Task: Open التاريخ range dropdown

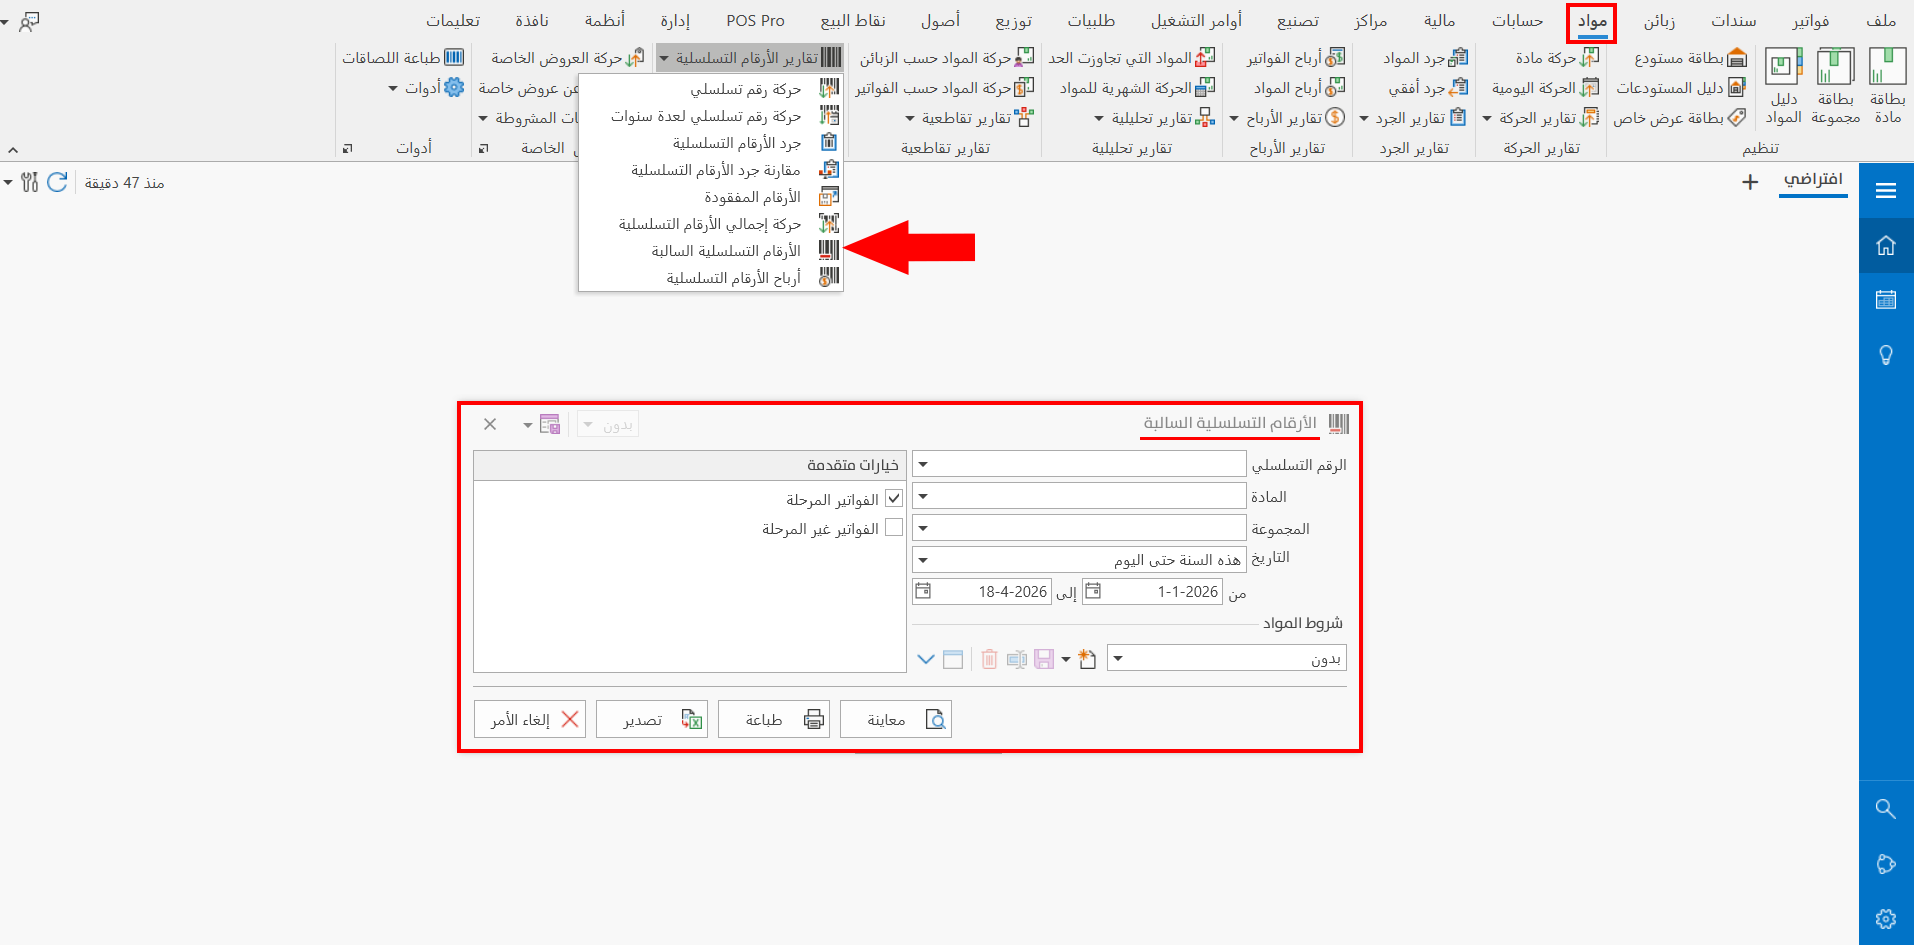Action: coord(923,560)
